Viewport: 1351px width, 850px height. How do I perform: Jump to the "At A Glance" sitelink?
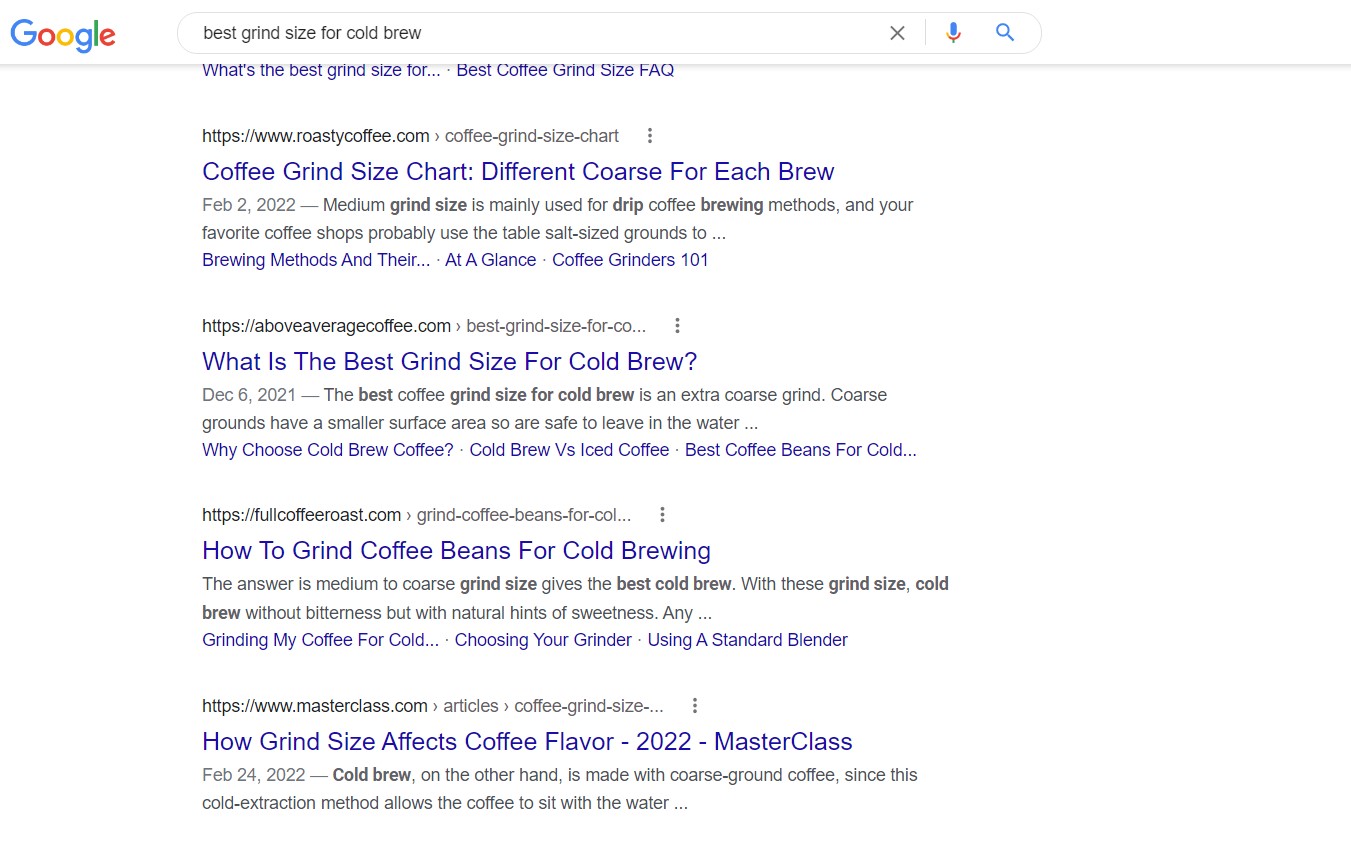click(x=490, y=260)
